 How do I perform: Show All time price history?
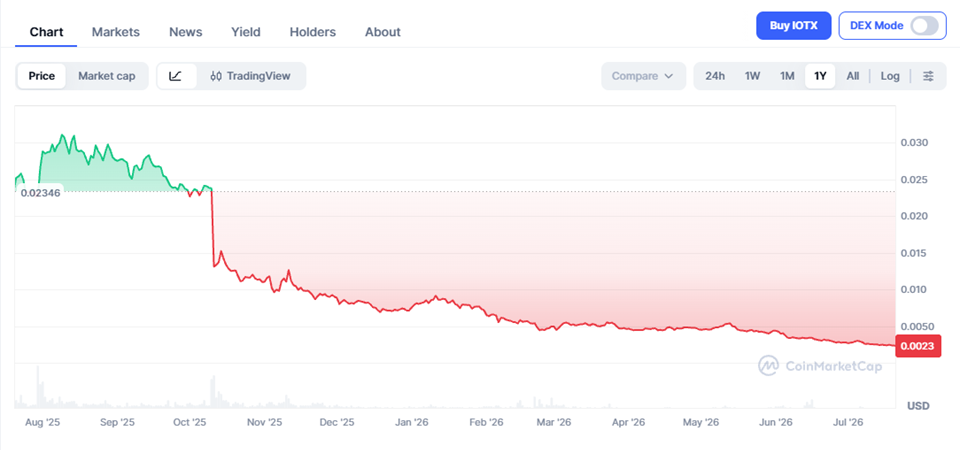tap(852, 76)
